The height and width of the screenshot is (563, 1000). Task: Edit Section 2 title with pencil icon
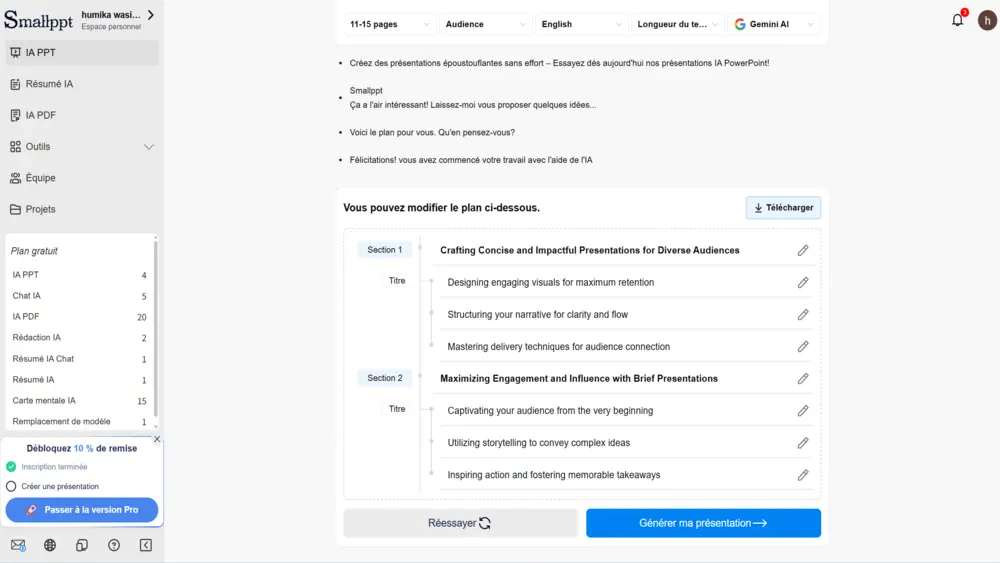coord(803,379)
